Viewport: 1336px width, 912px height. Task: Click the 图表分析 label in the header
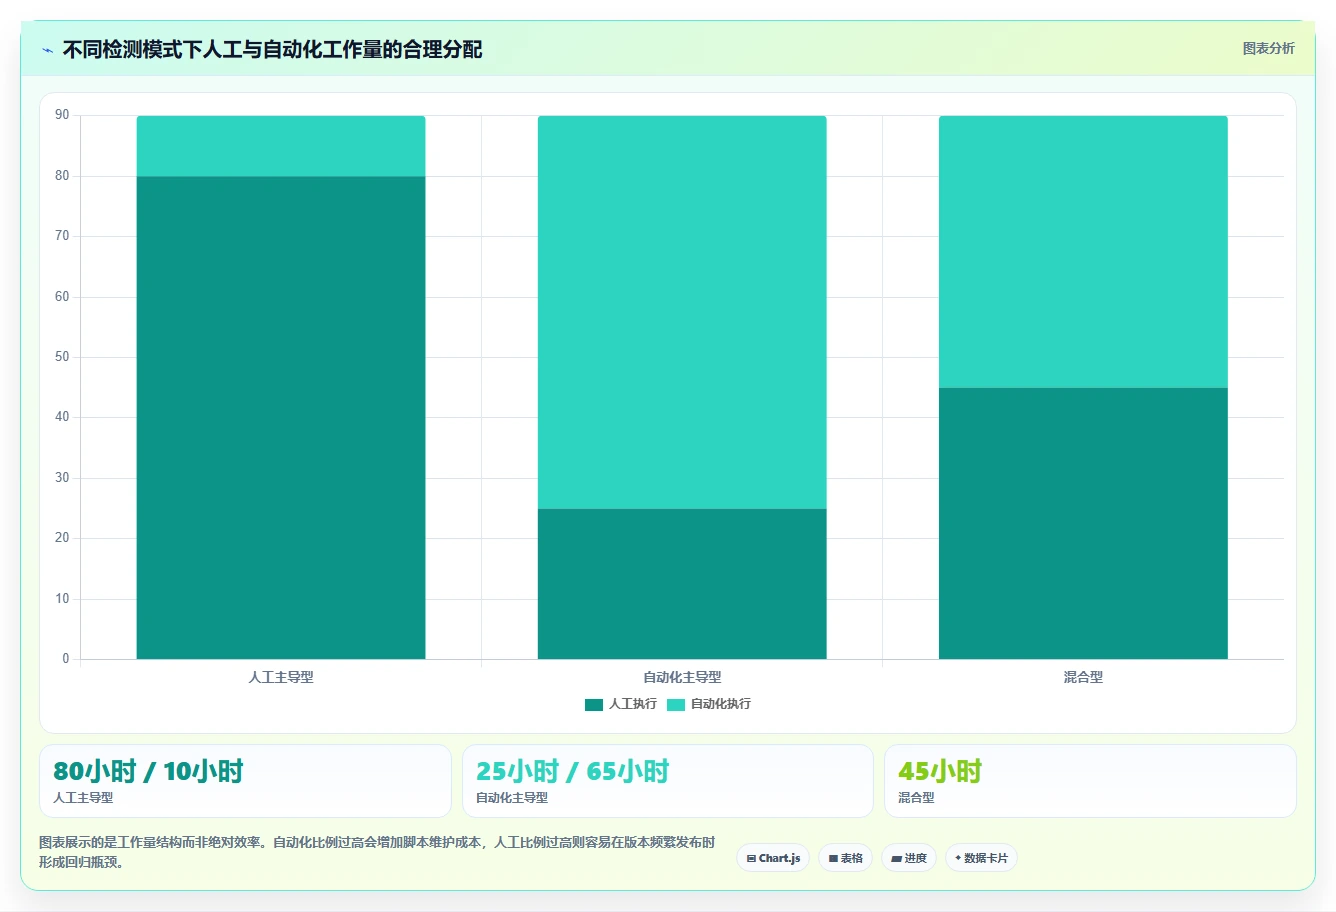coord(1268,48)
